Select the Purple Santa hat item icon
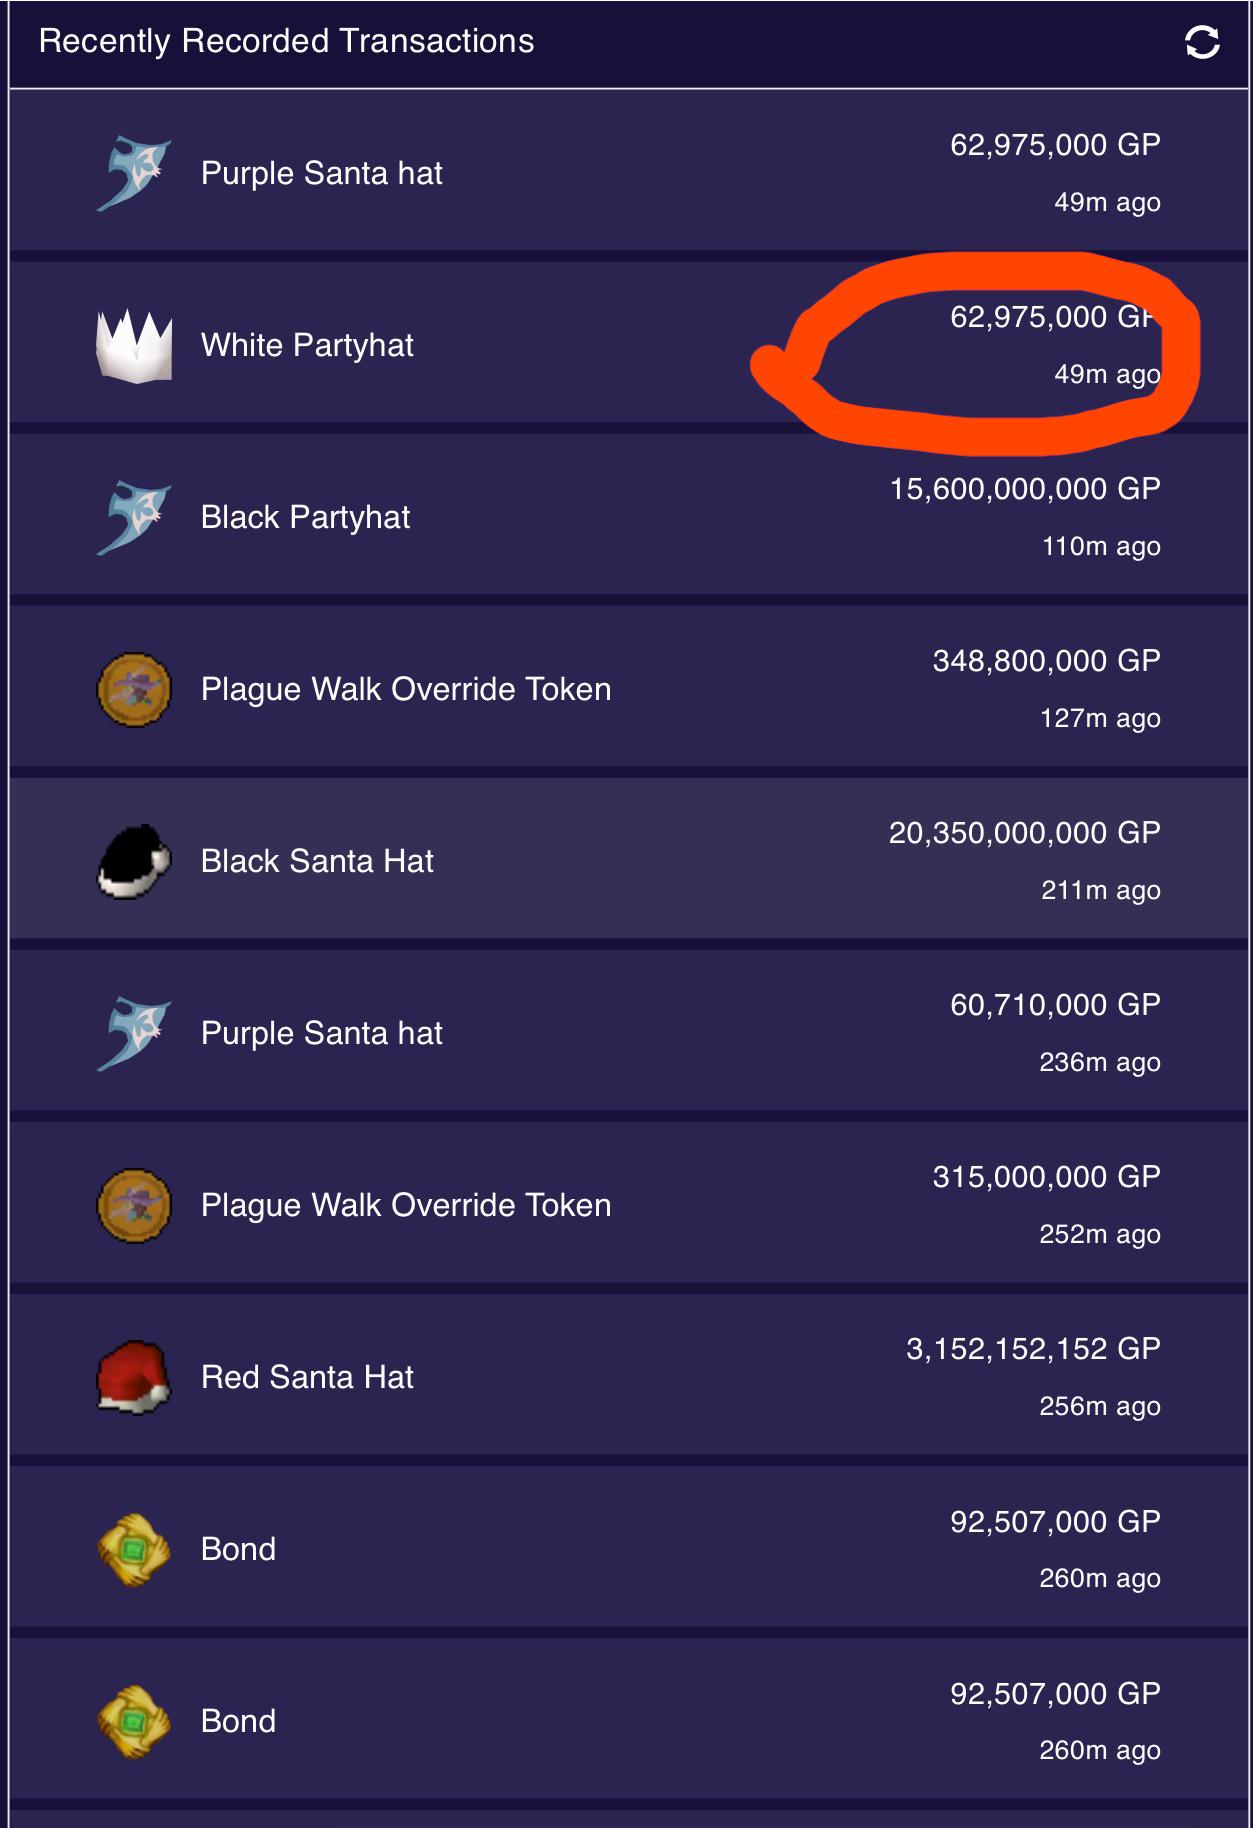Image resolution: width=1253 pixels, height=1828 pixels. [x=133, y=170]
